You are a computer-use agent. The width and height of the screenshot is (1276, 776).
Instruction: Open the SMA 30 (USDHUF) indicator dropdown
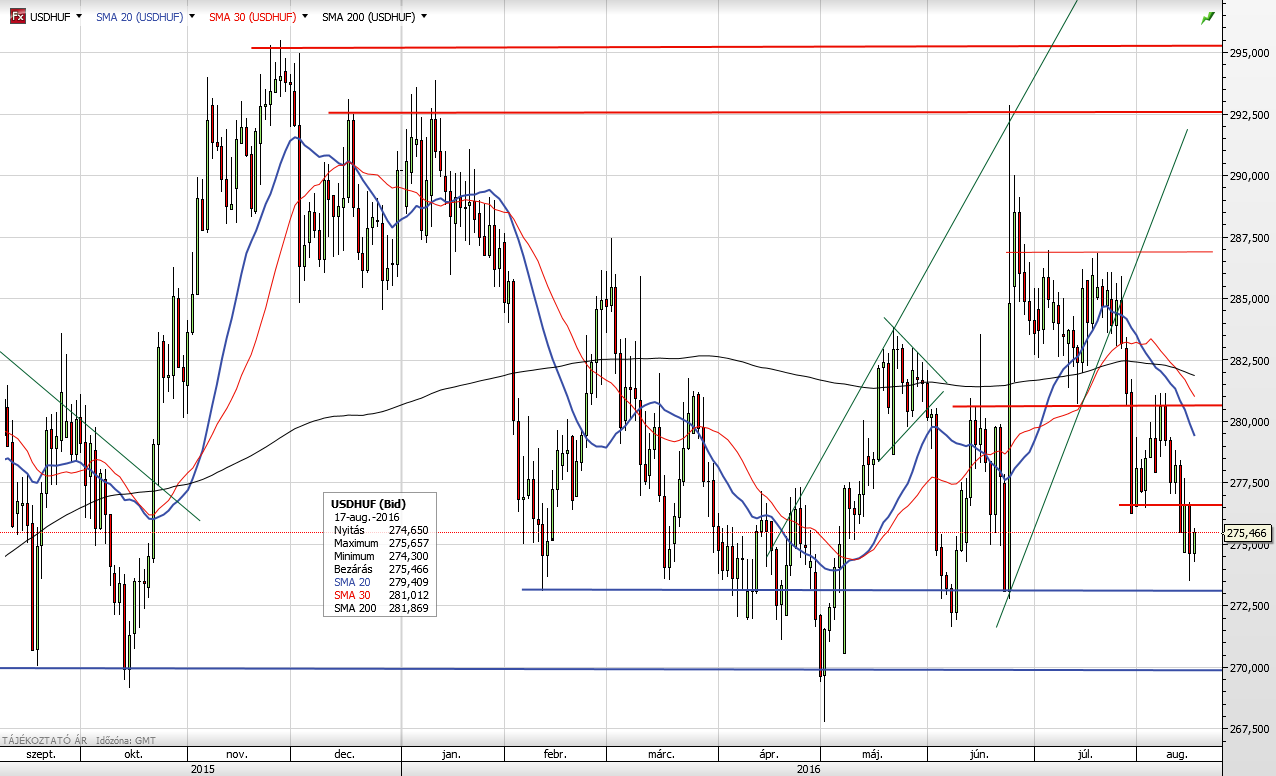(304, 16)
